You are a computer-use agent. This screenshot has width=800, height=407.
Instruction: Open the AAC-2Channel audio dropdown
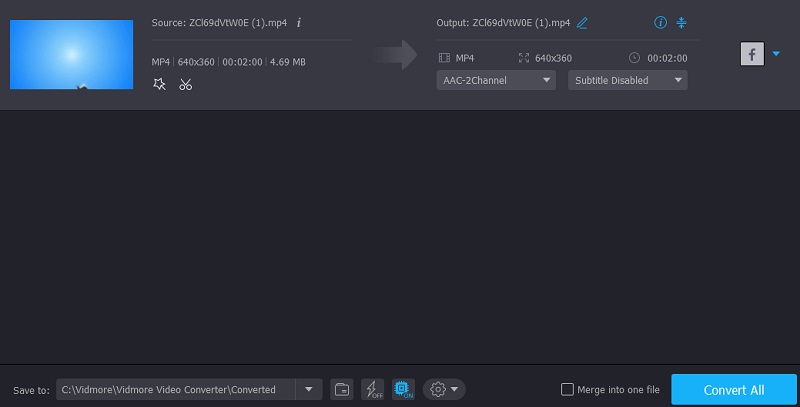click(496, 80)
